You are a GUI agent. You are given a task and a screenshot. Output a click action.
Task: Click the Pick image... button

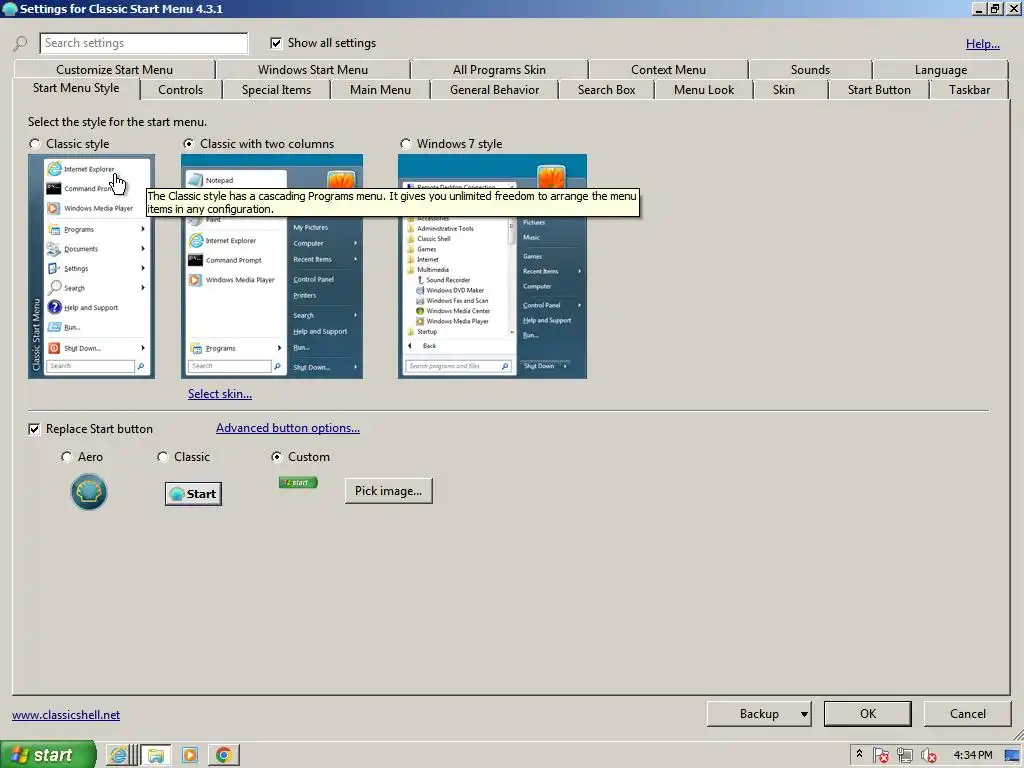click(389, 491)
